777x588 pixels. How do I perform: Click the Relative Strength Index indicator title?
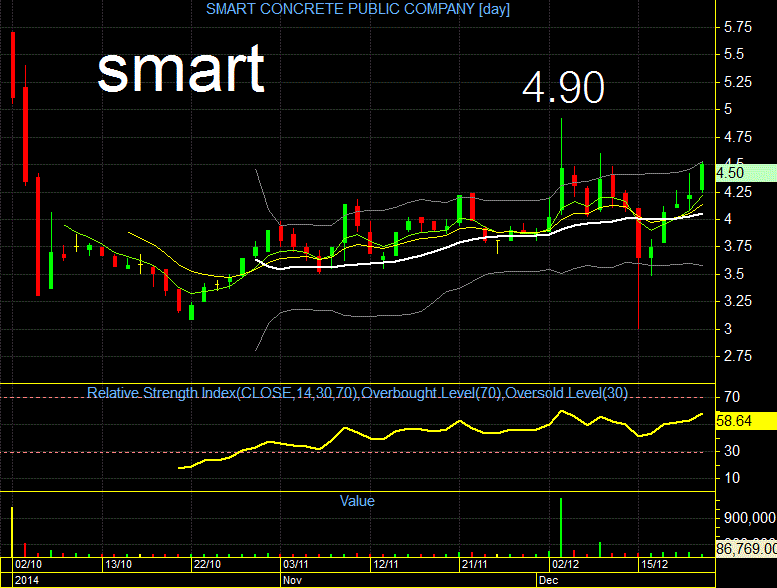tap(357, 393)
